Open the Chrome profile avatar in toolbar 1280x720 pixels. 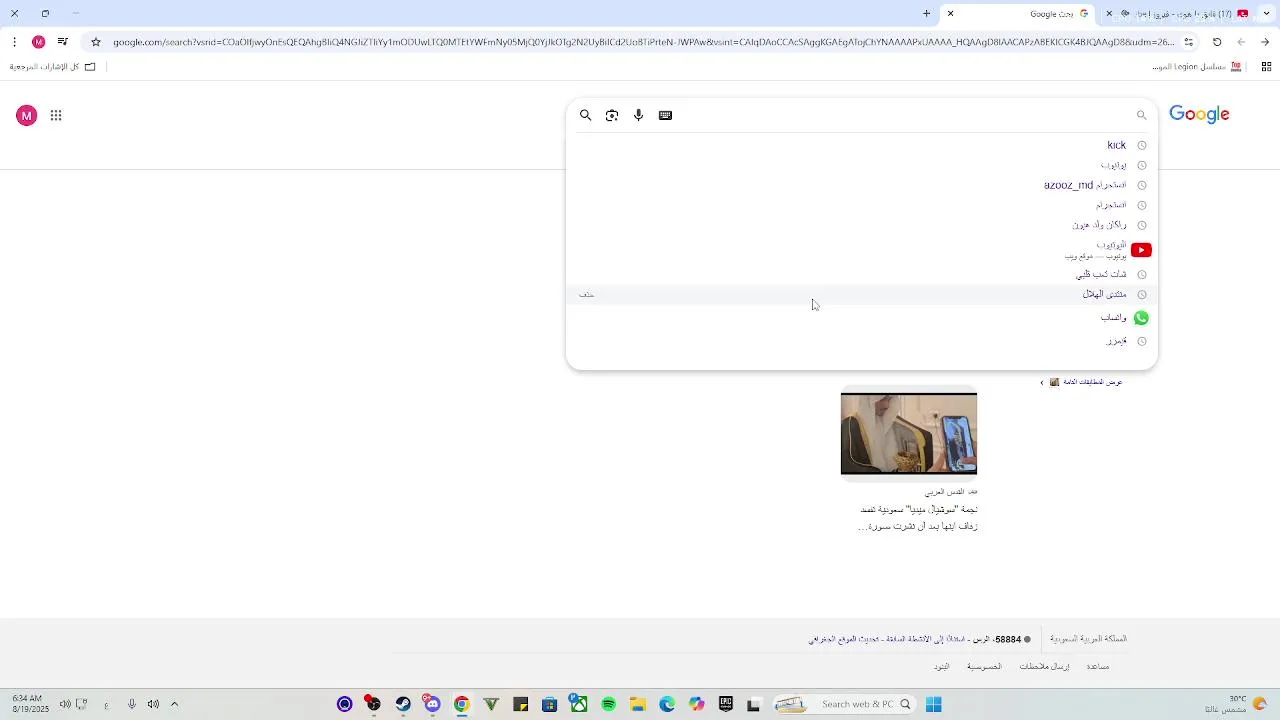(x=38, y=42)
